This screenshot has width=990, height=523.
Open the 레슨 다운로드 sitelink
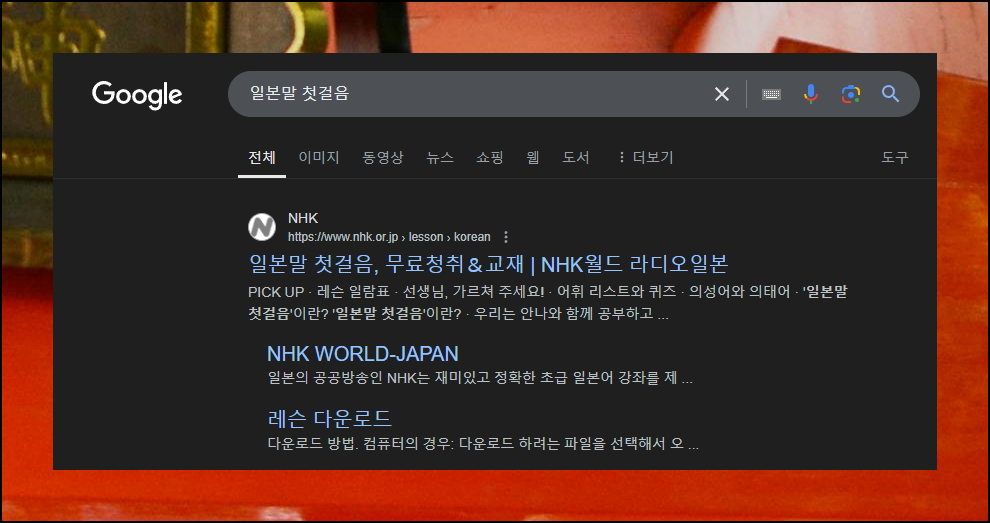coord(330,418)
